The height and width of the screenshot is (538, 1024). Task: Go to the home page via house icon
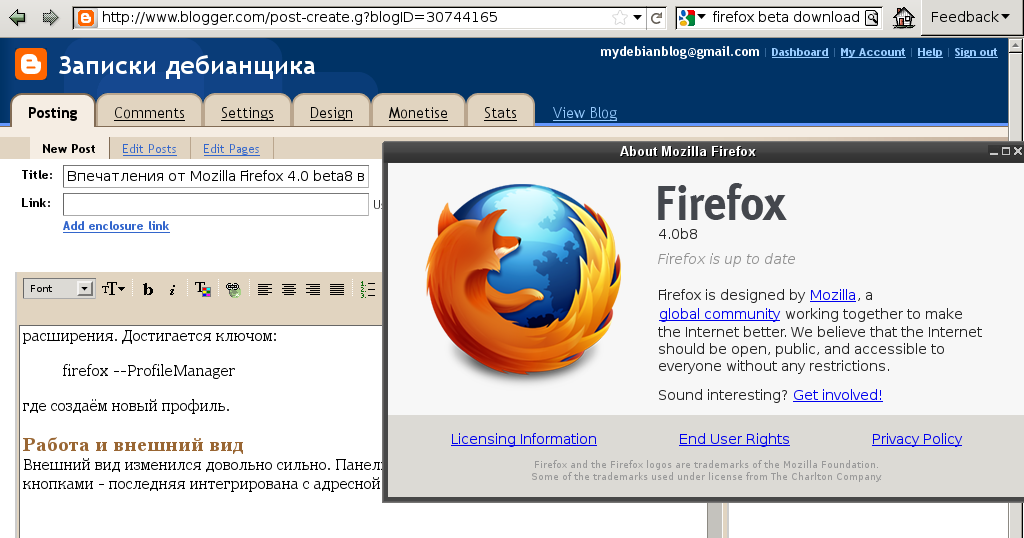click(x=904, y=18)
